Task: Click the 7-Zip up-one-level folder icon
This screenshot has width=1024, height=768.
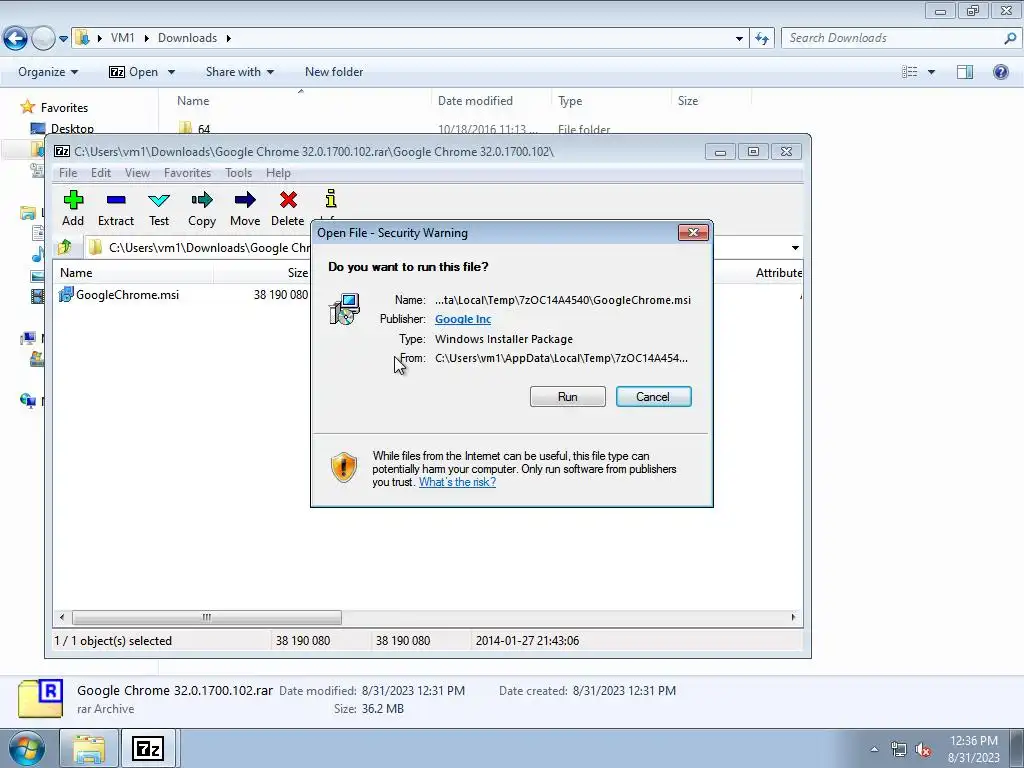Action: (64, 248)
